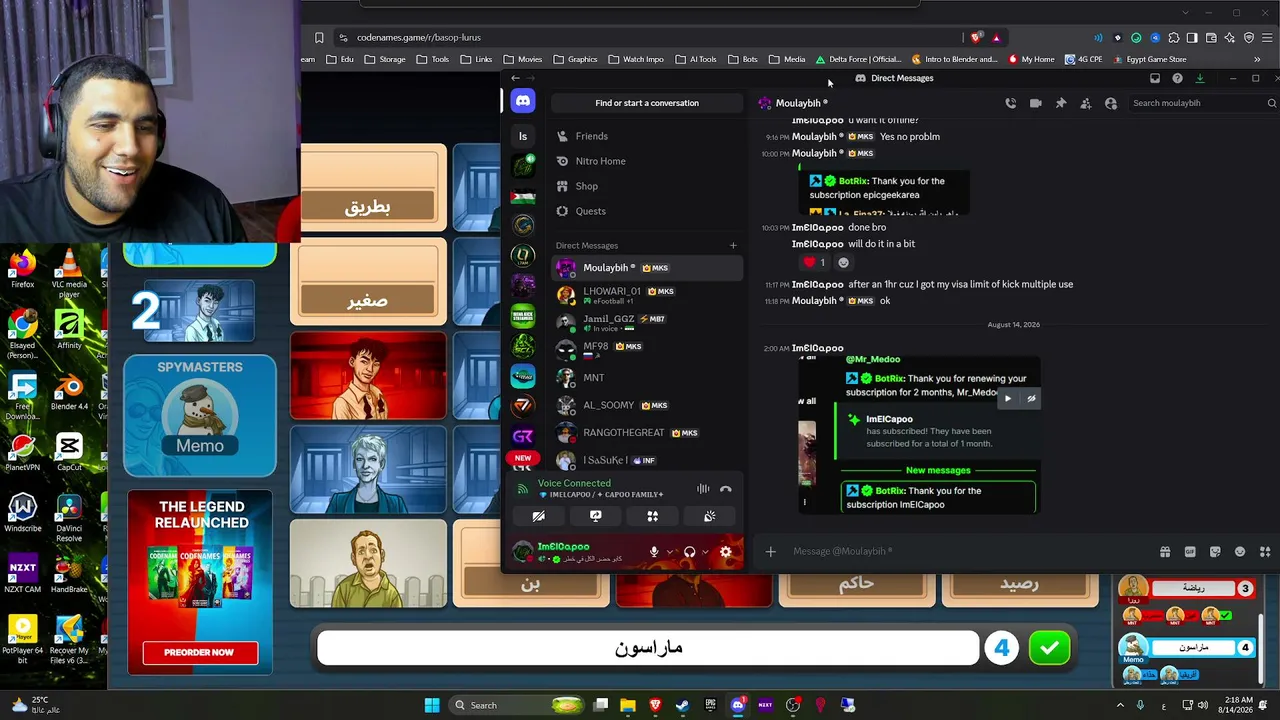The image size is (1280, 720).
Task: Toggle spoiler hide icon on embedded message
Action: (1031, 398)
